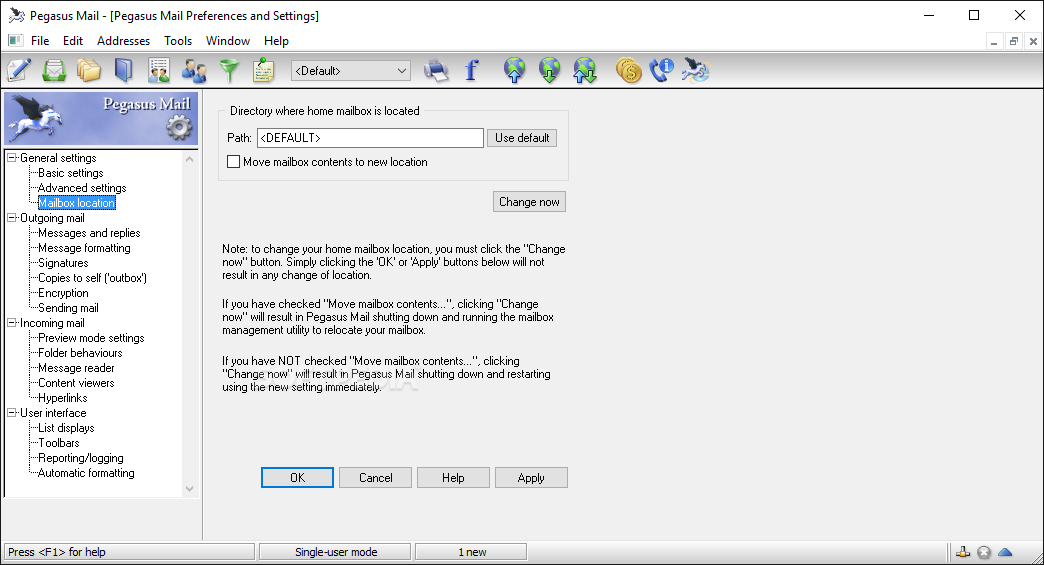Collapse the User interface tree node
This screenshot has height=565, width=1044.
pyautogui.click(x=11, y=413)
